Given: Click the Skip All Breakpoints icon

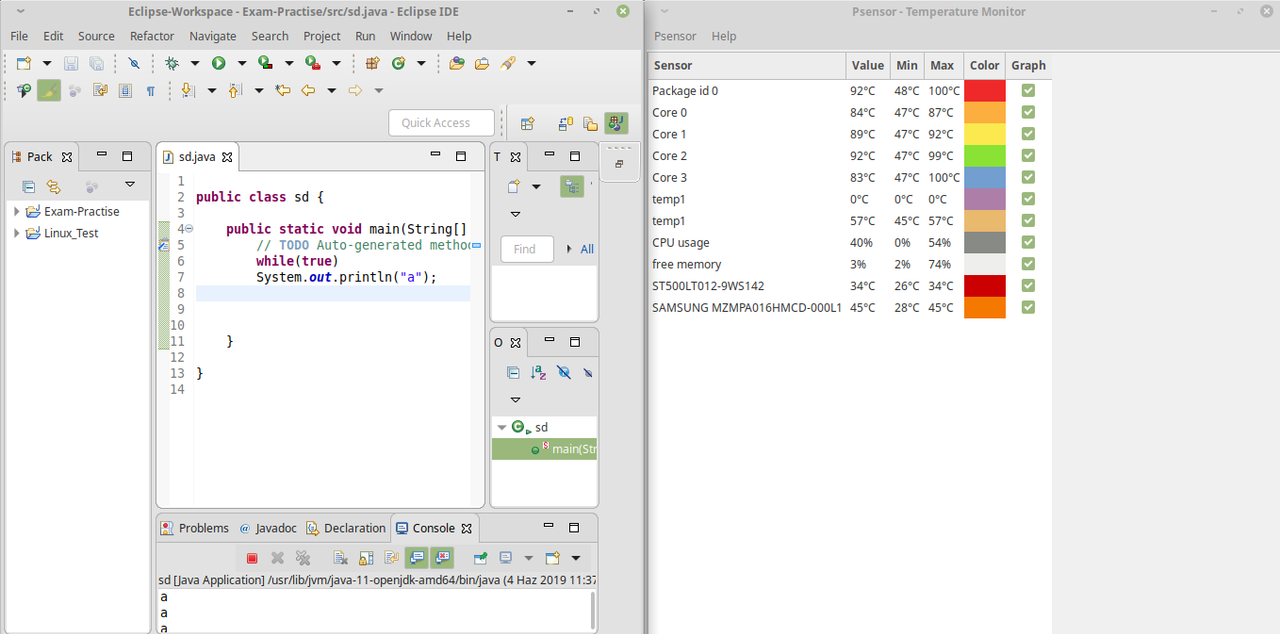Looking at the screenshot, I should coord(134,63).
